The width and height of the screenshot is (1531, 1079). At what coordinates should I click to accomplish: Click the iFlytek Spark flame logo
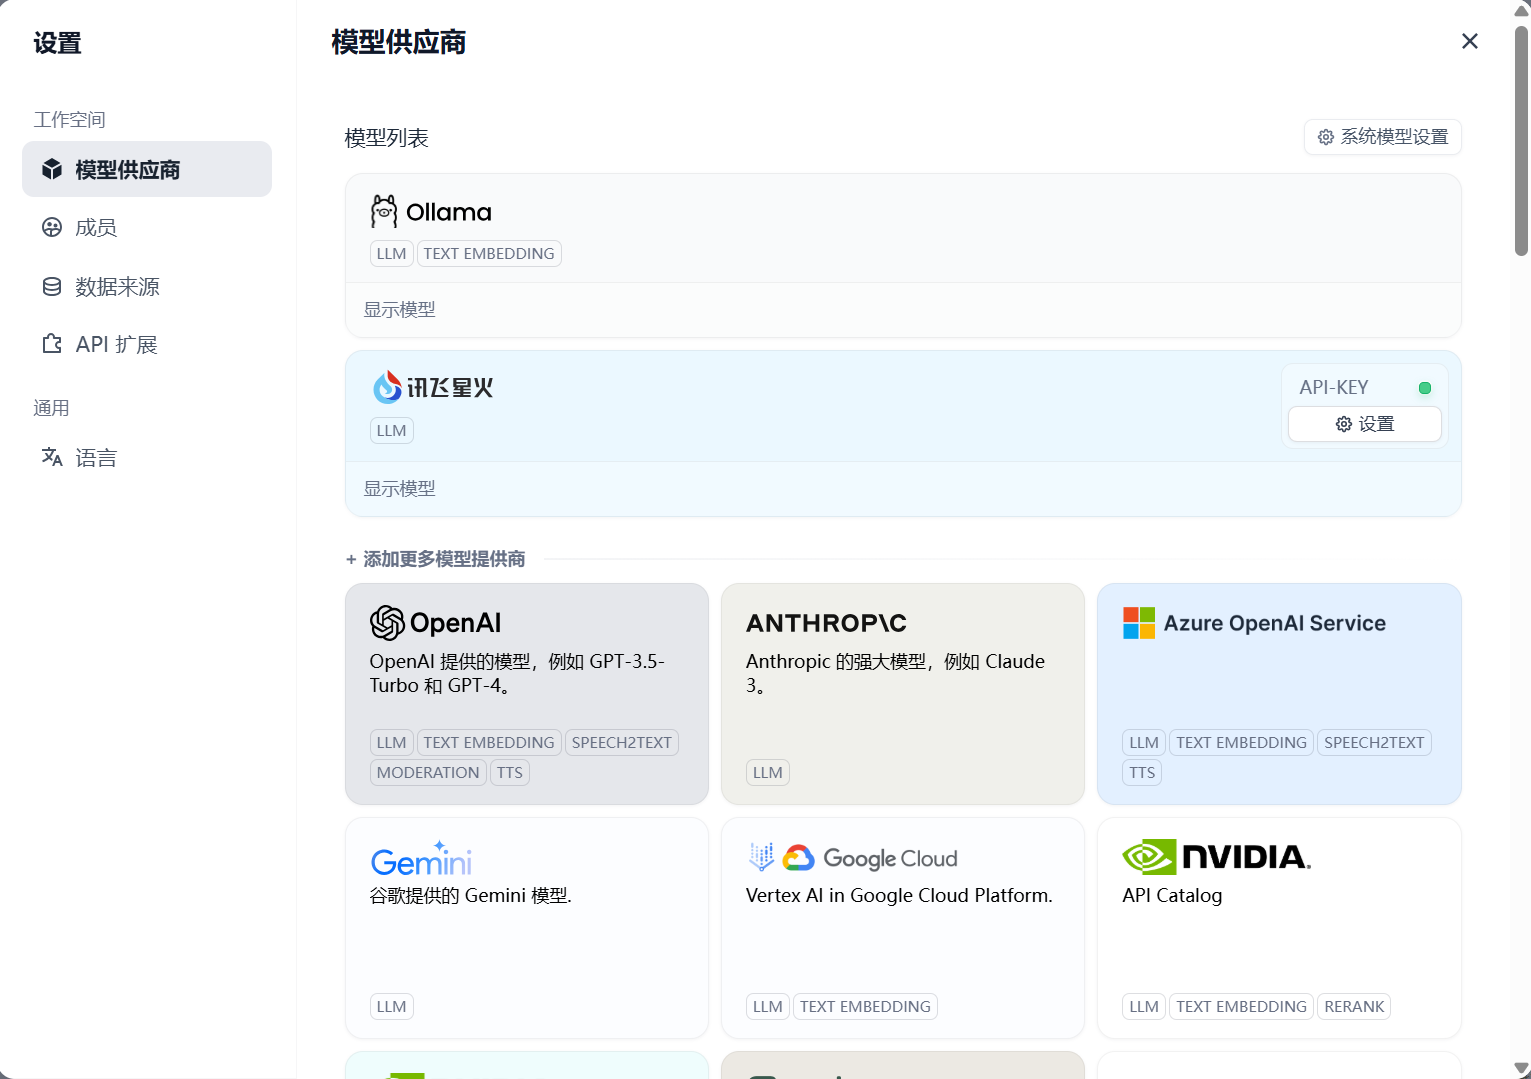387,387
